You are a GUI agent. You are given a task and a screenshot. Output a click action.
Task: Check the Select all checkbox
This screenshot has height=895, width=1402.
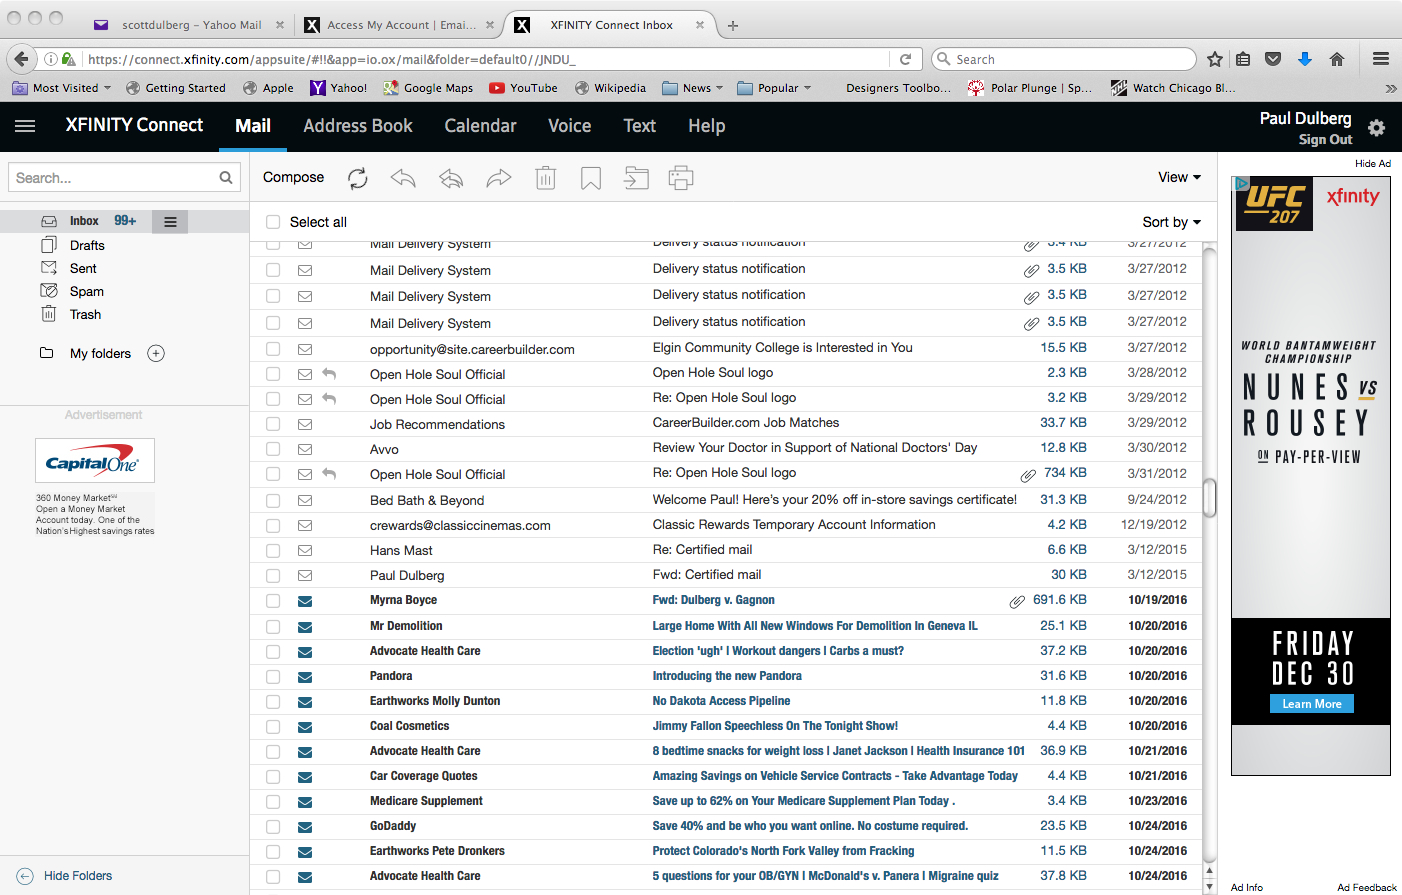click(x=273, y=222)
